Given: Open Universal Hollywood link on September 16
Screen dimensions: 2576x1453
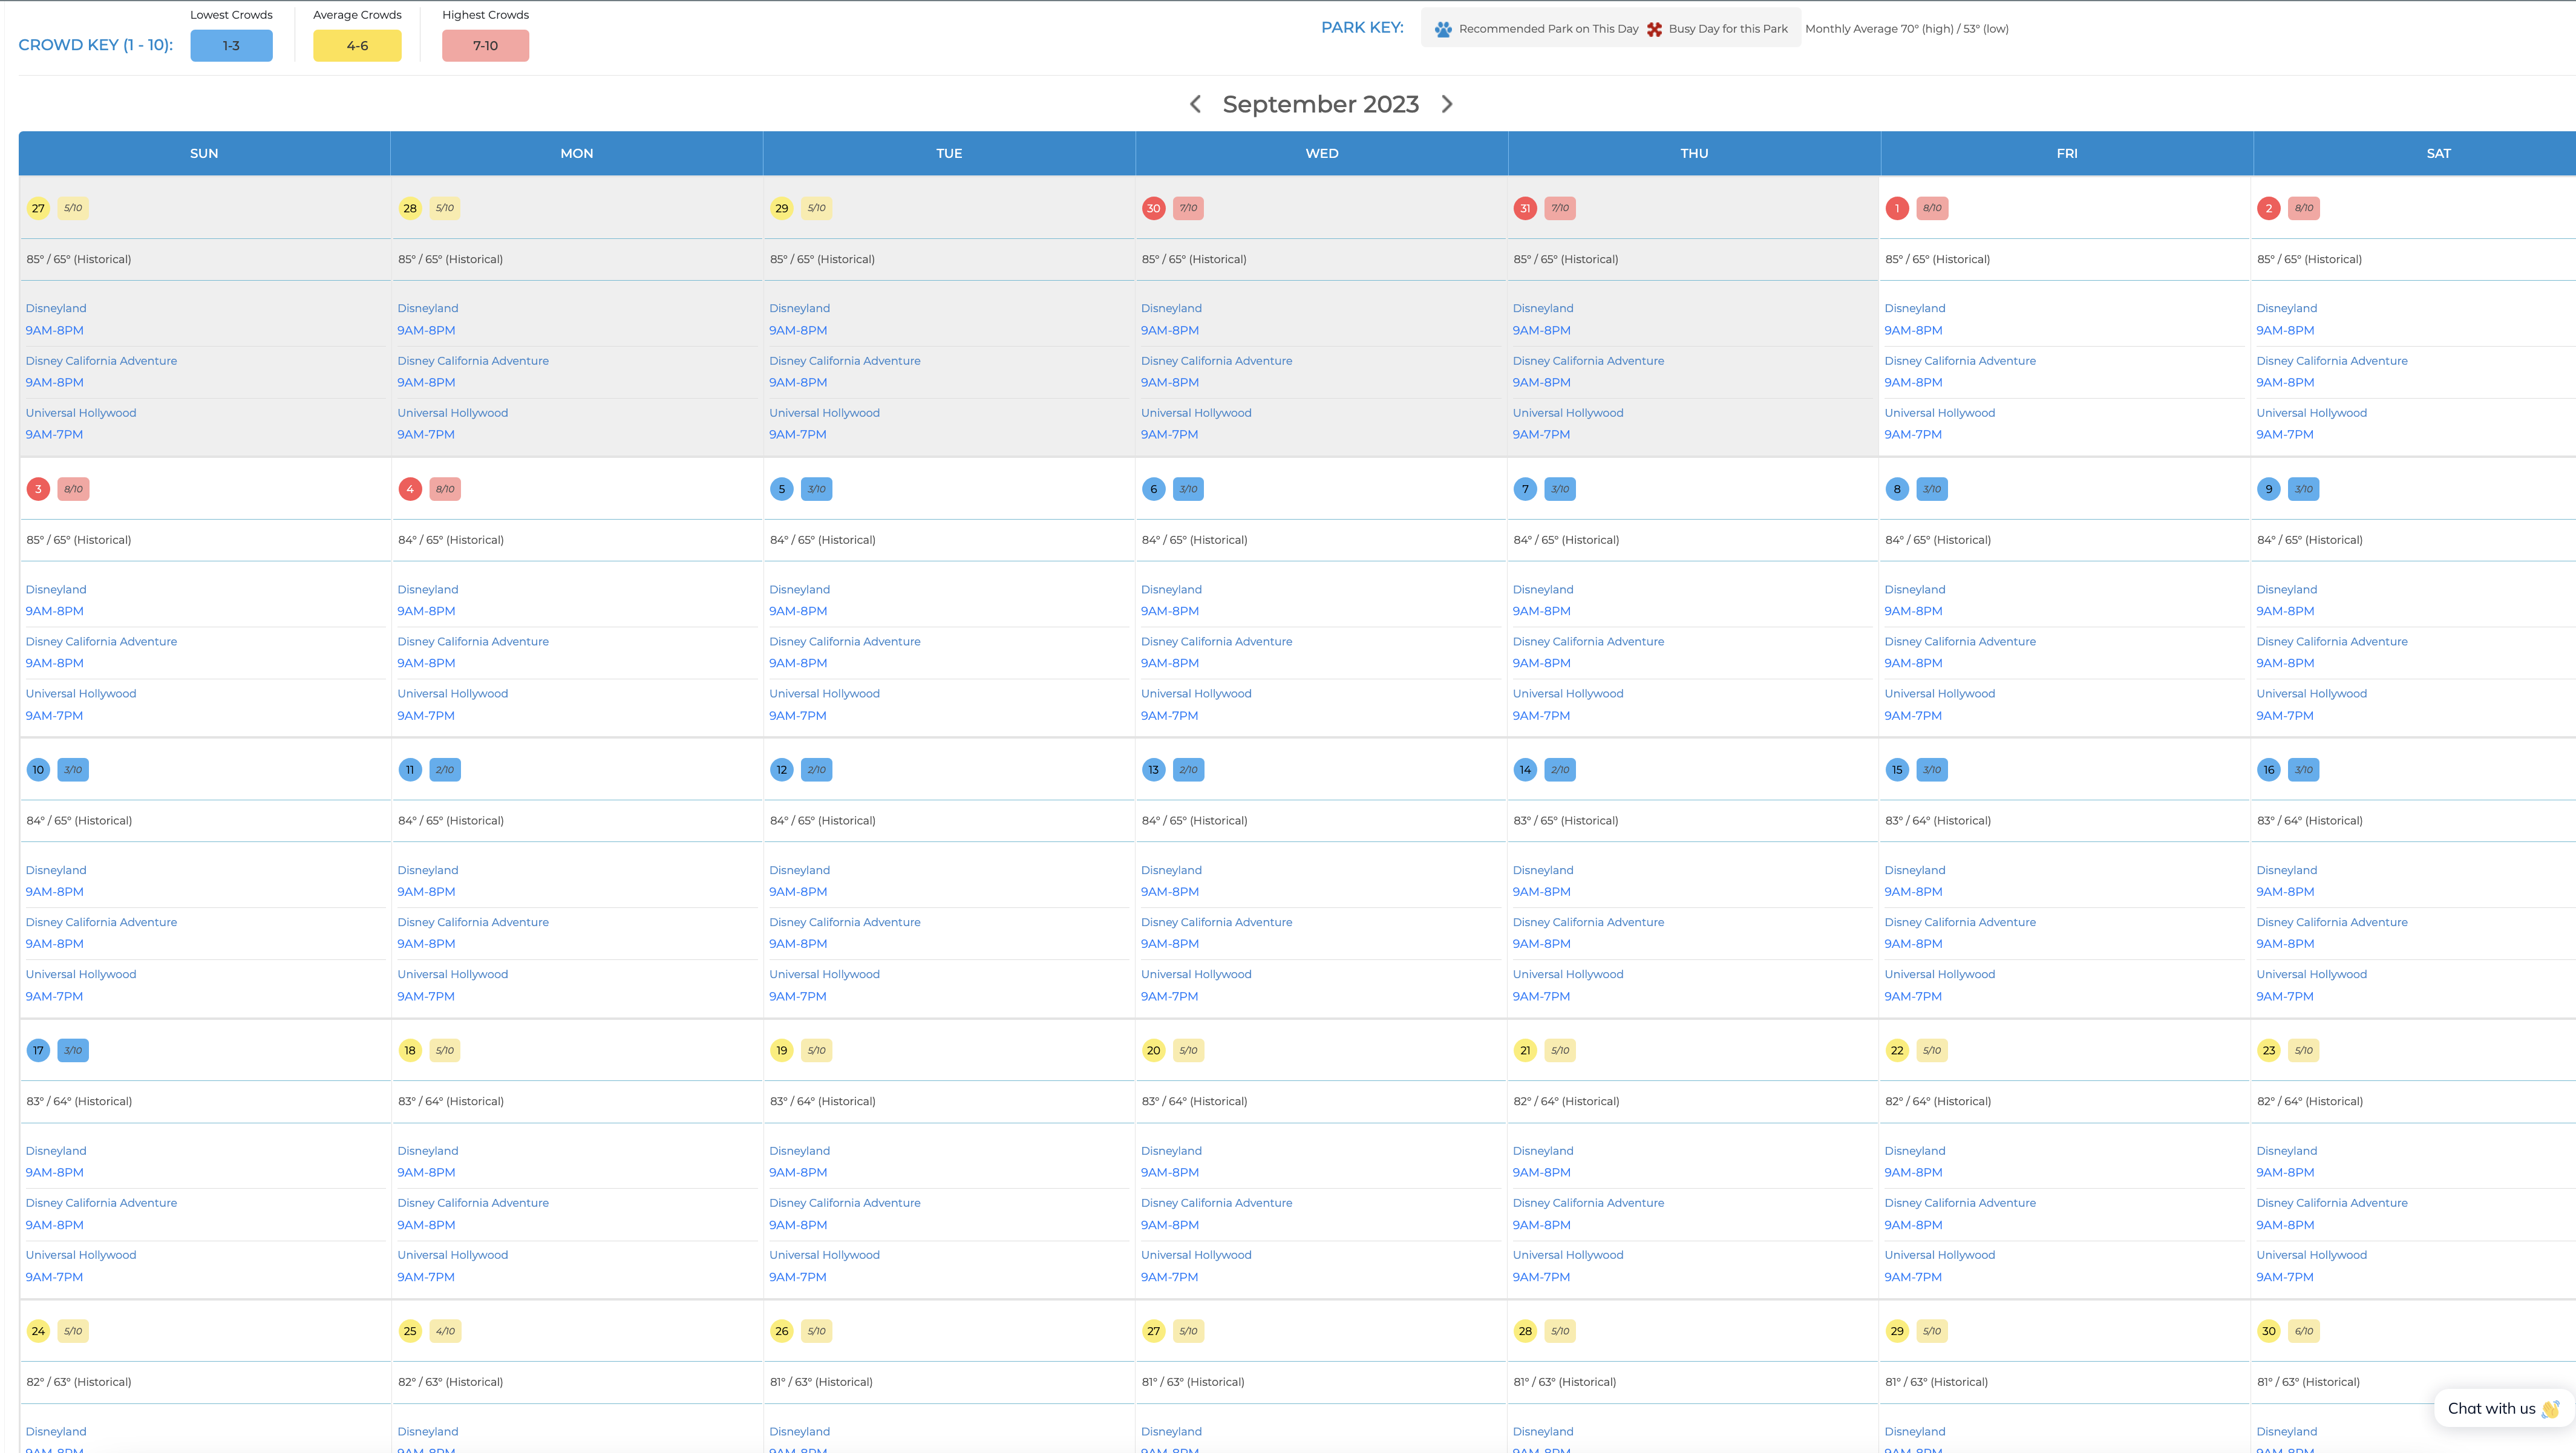Looking at the screenshot, I should tap(2311, 974).
